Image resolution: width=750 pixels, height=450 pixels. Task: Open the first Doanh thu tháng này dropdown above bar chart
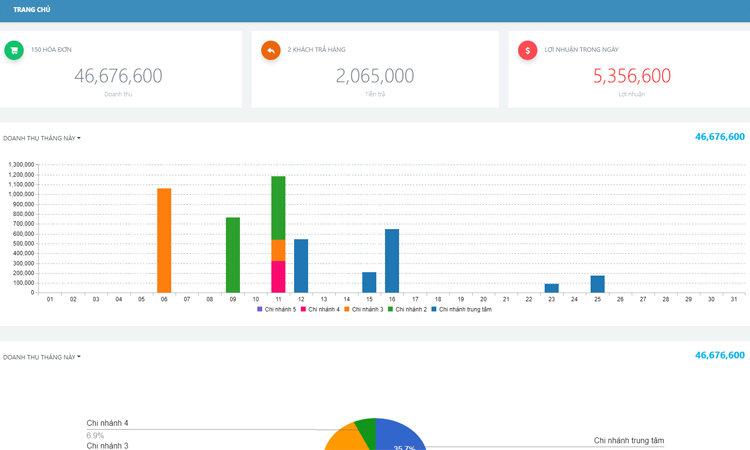coord(42,138)
